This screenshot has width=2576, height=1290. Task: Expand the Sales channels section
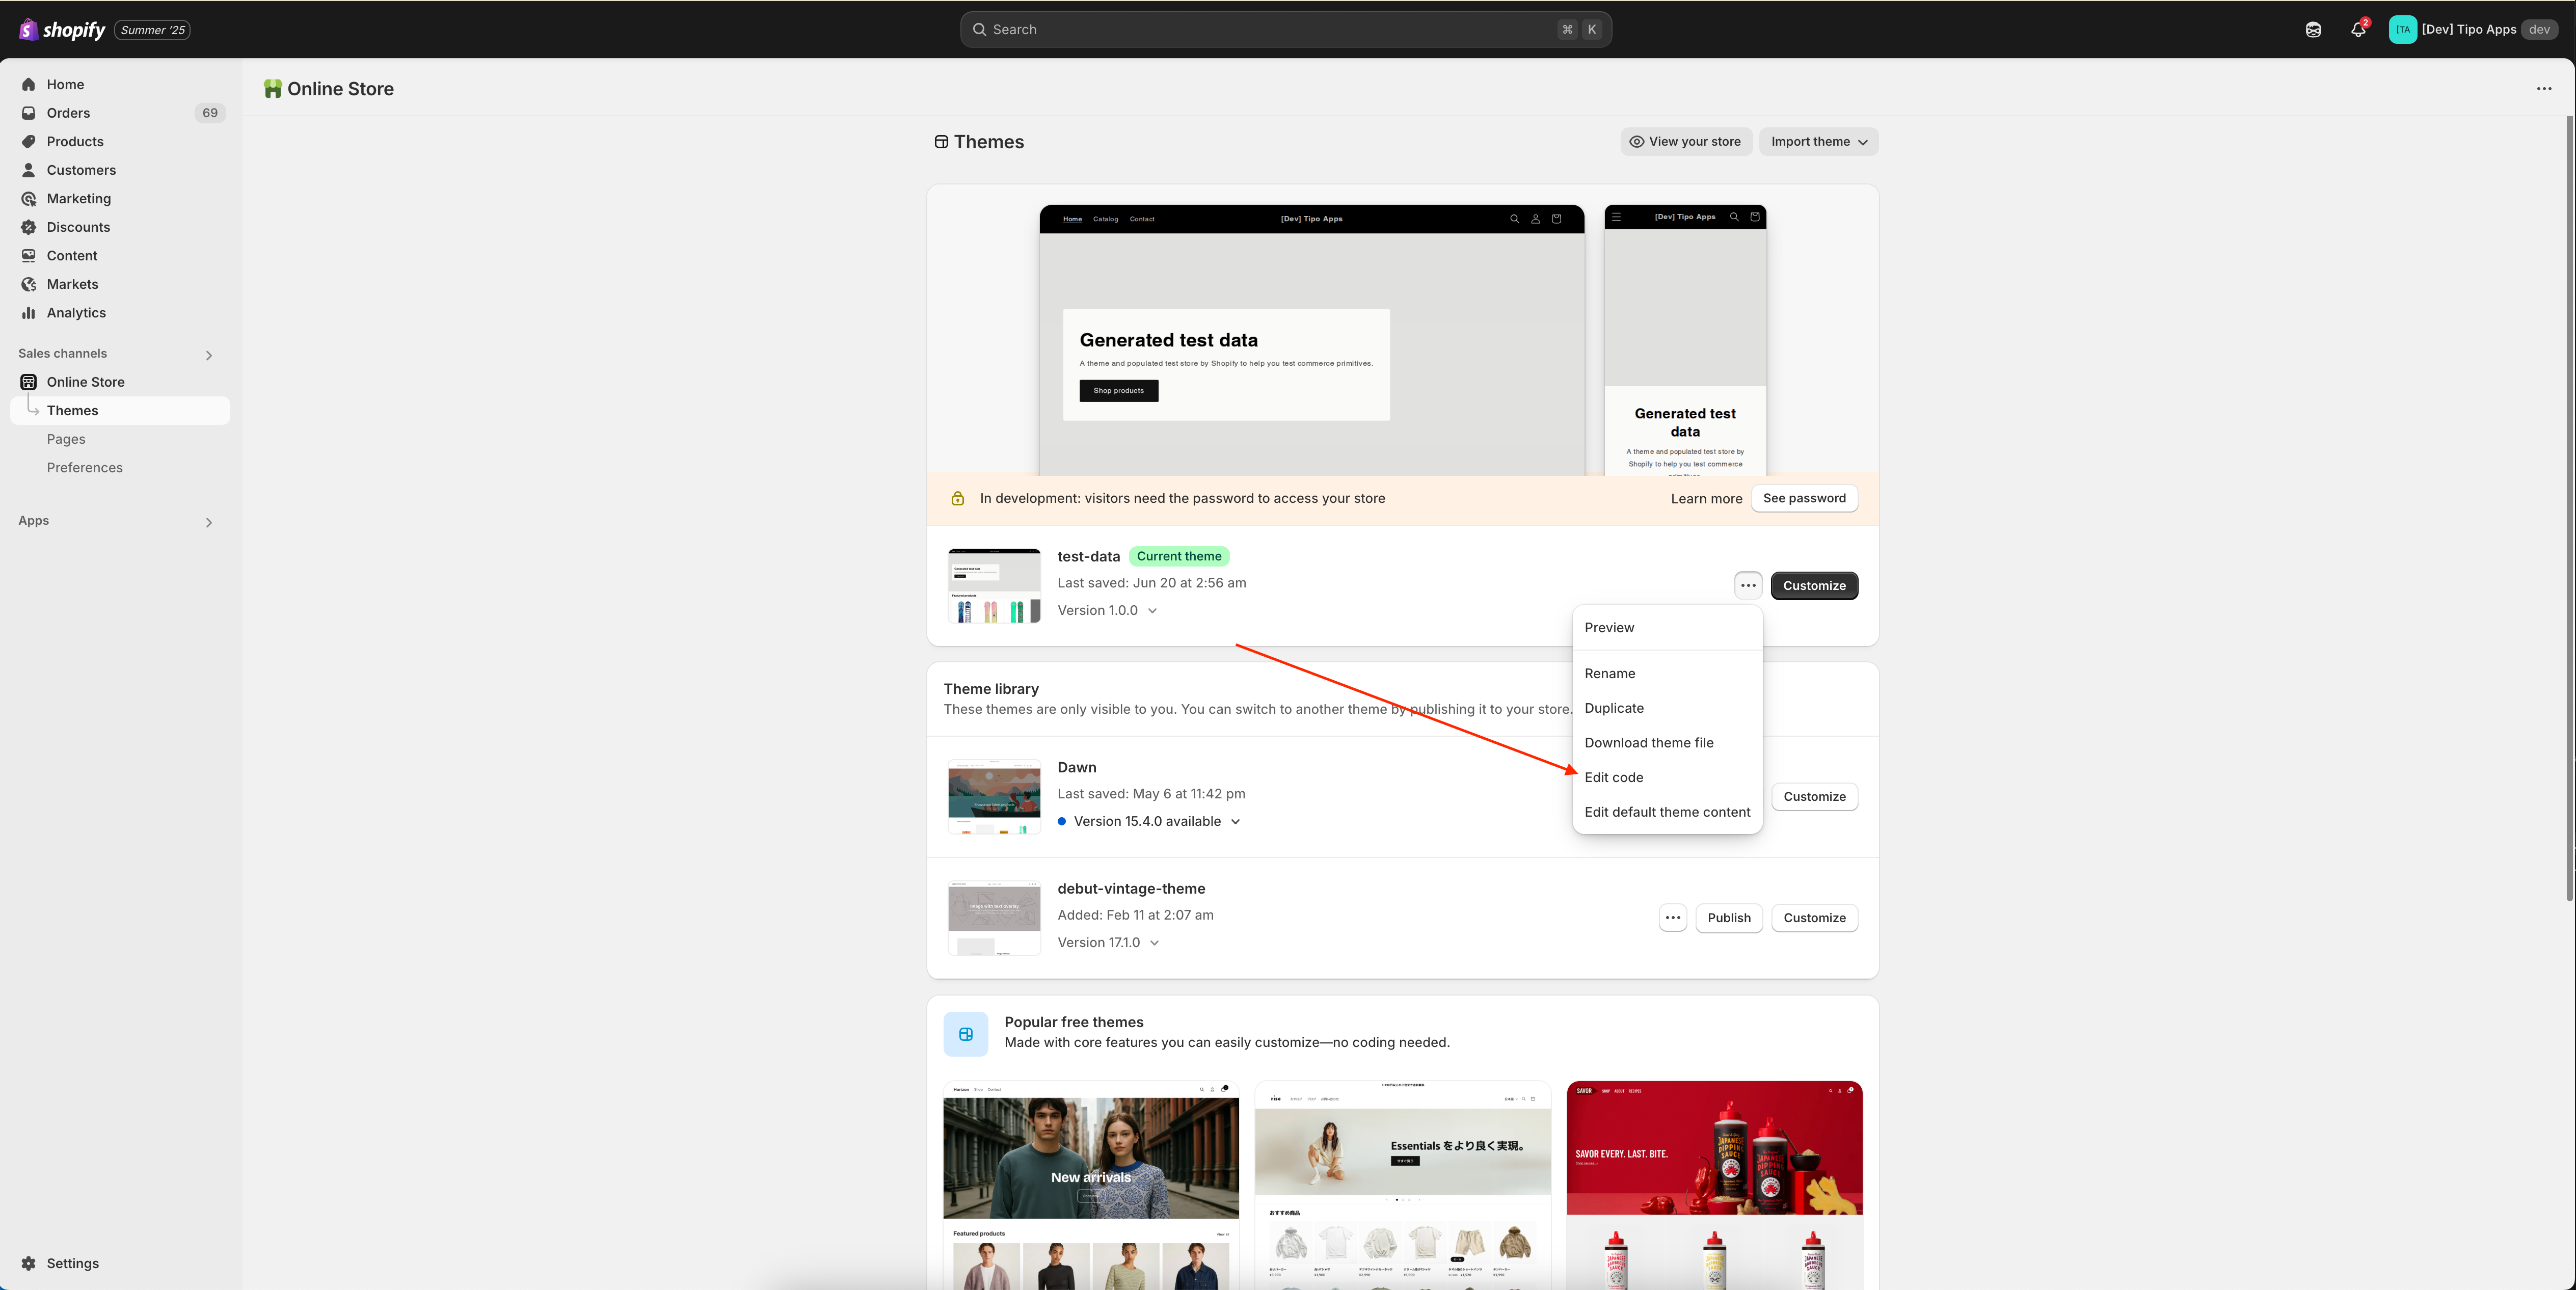click(209, 355)
